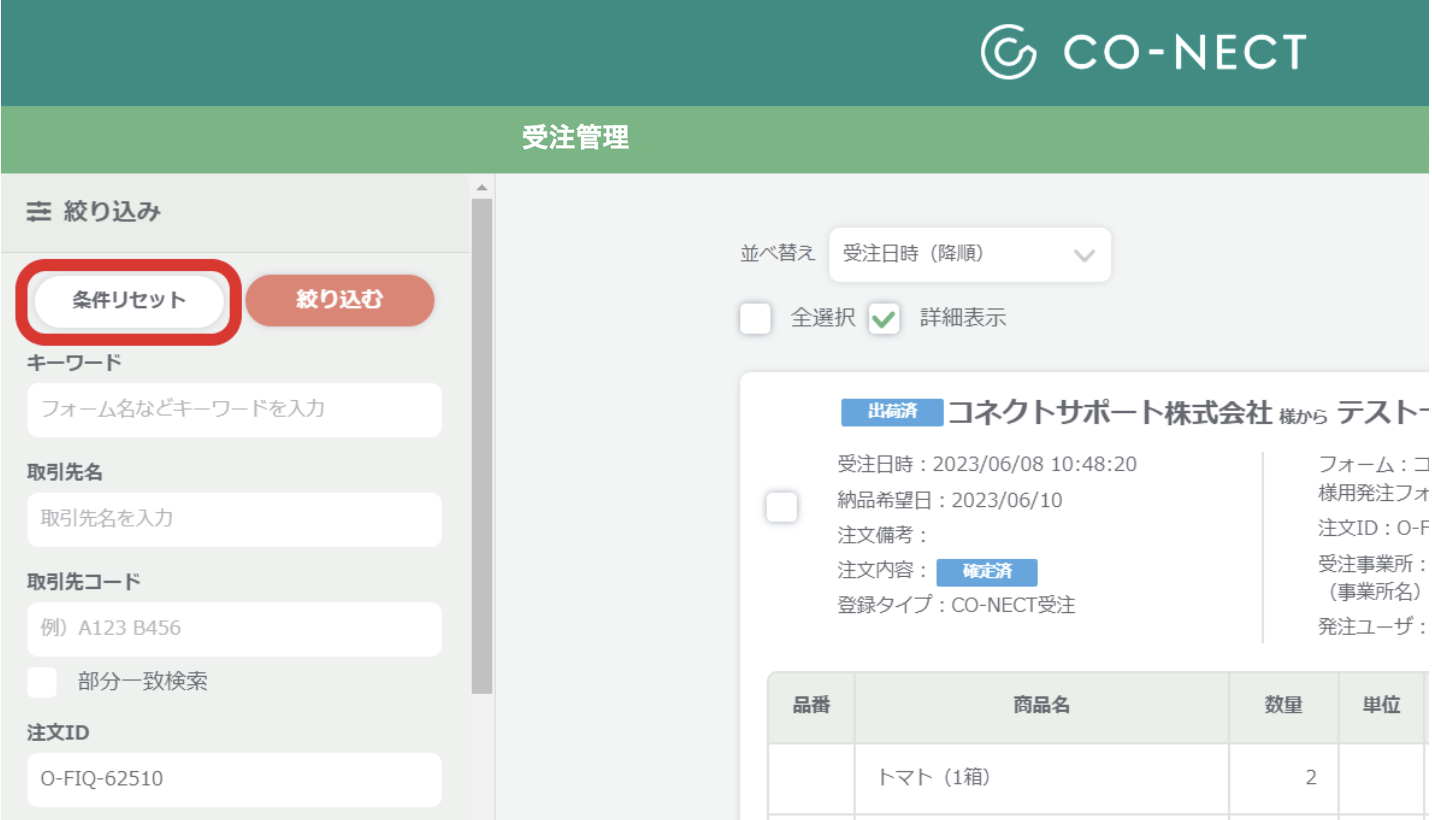
Task: Click the 受注管理 page heading
Action: 576,138
